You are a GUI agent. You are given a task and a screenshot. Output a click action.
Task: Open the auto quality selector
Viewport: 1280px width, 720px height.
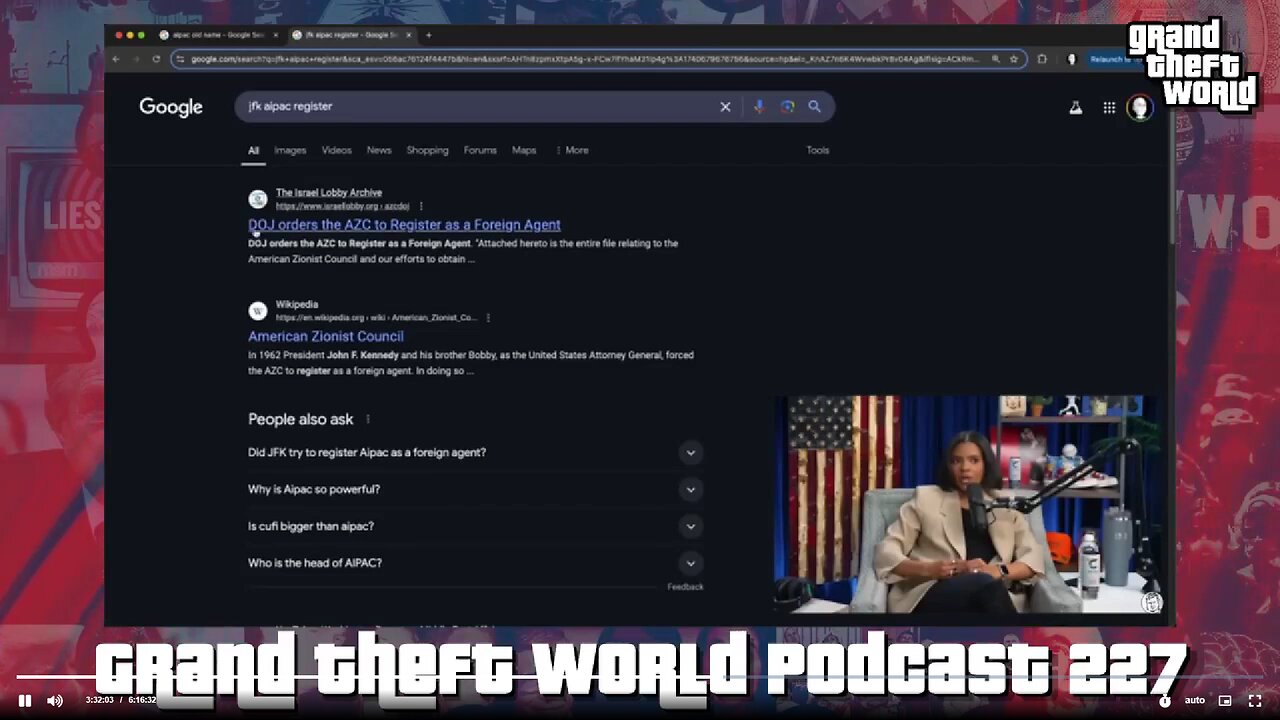[x=1195, y=701]
